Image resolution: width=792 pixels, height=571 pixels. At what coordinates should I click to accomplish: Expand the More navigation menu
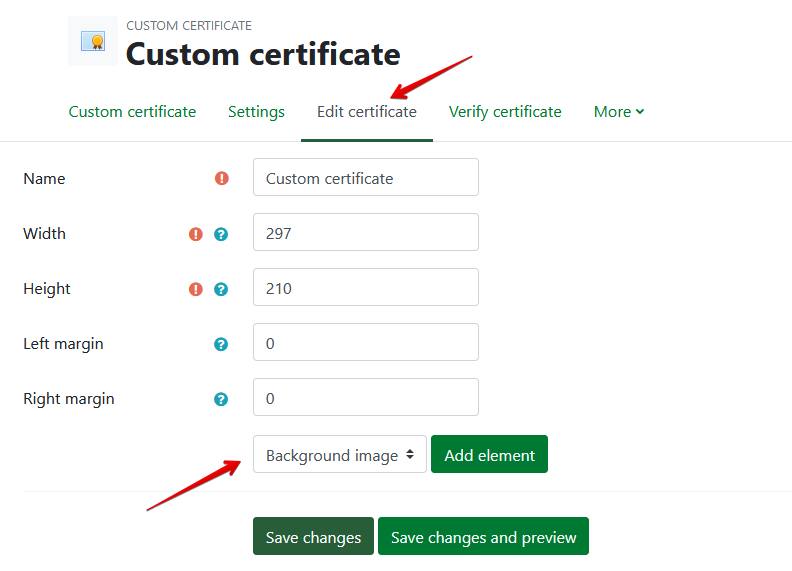(x=618, y=112)
